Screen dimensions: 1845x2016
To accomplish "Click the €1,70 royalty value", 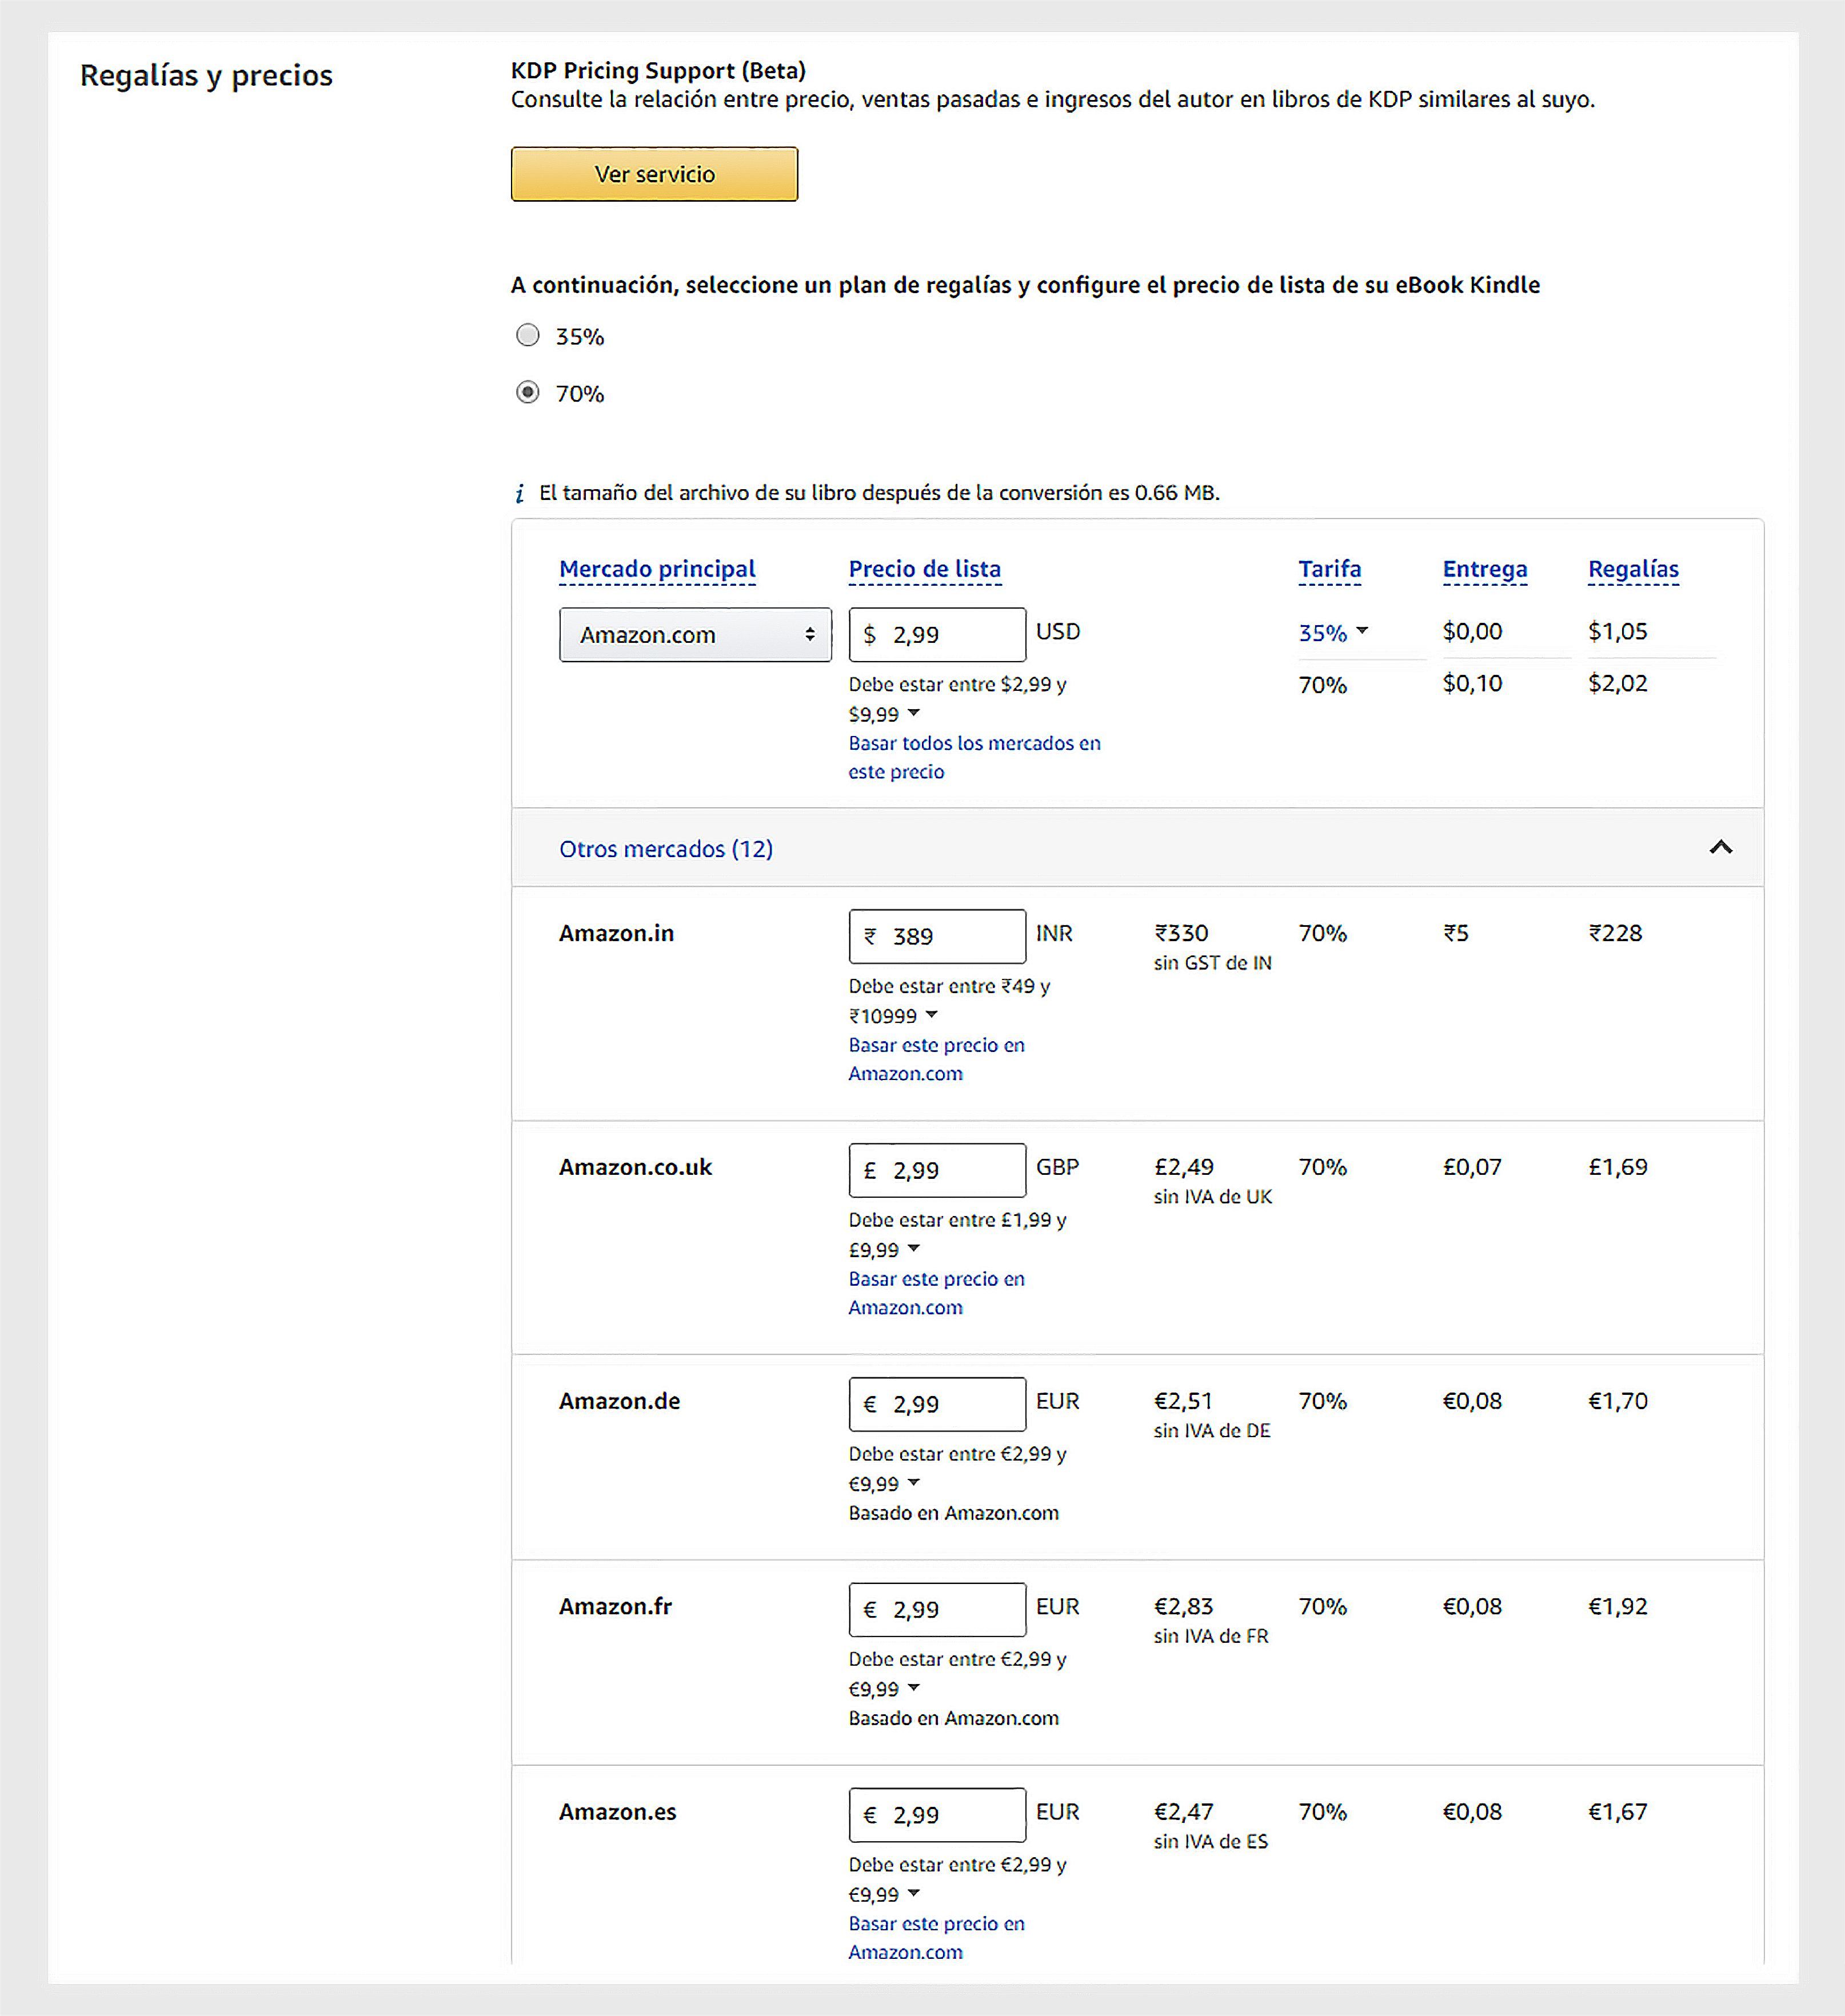I will pyautogui.click(x=1617, y=1401).
